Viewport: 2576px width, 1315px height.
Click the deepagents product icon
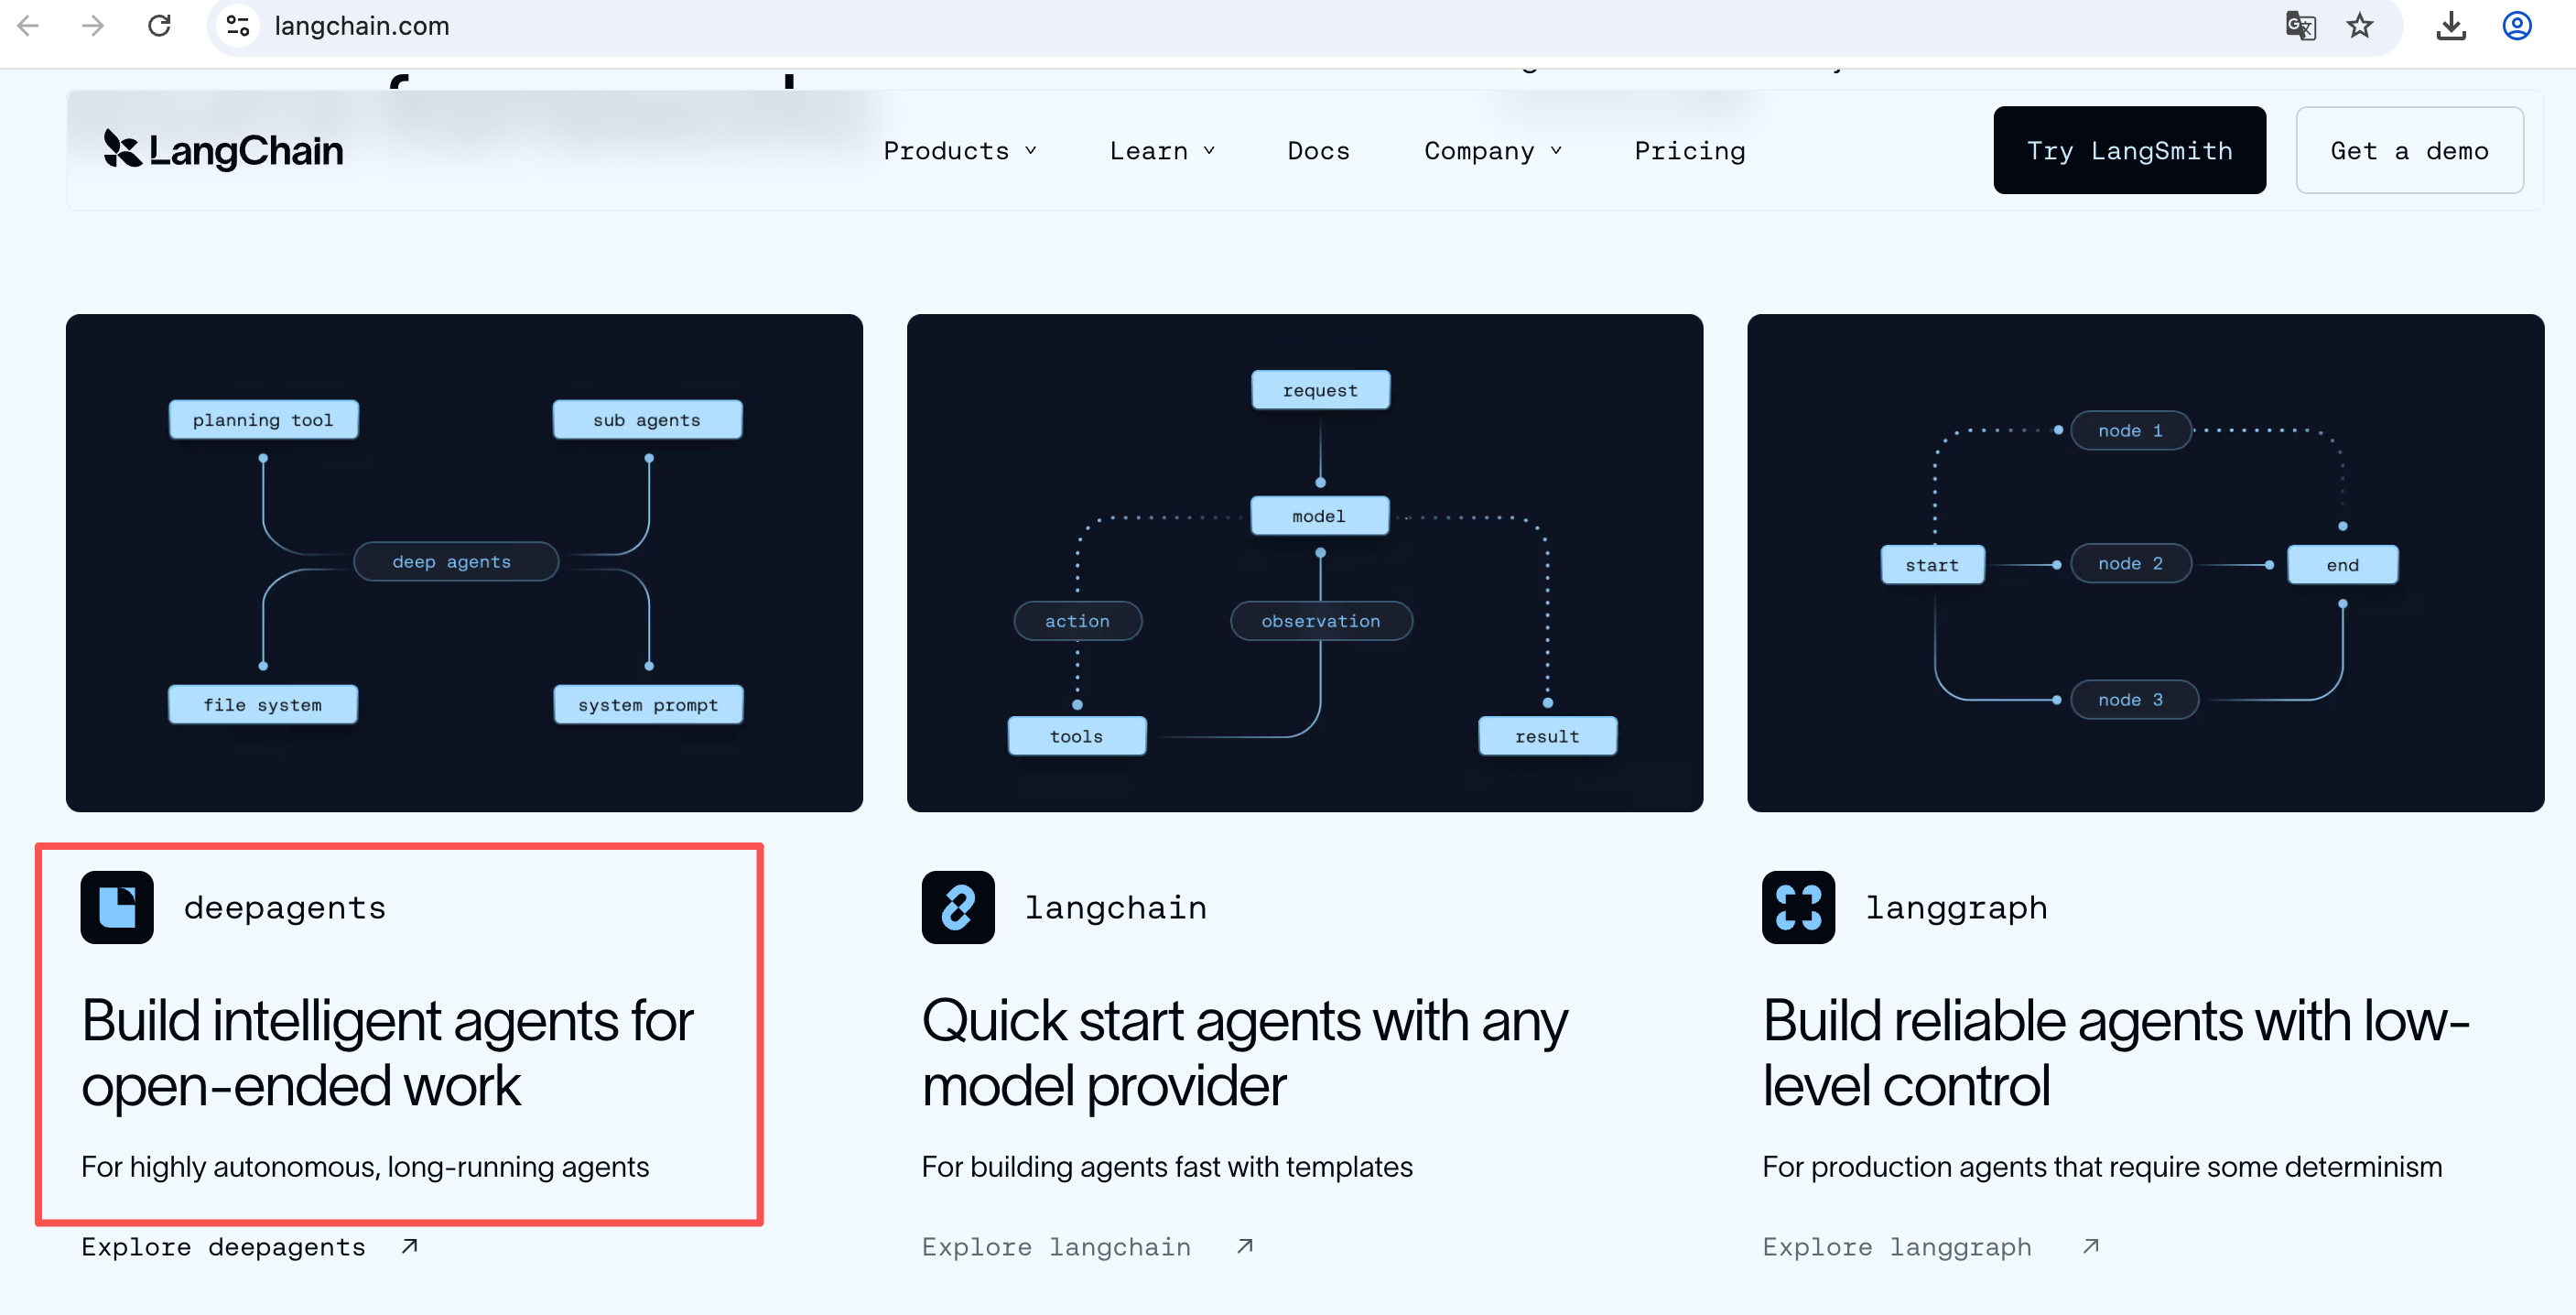(x=117, y=907)
